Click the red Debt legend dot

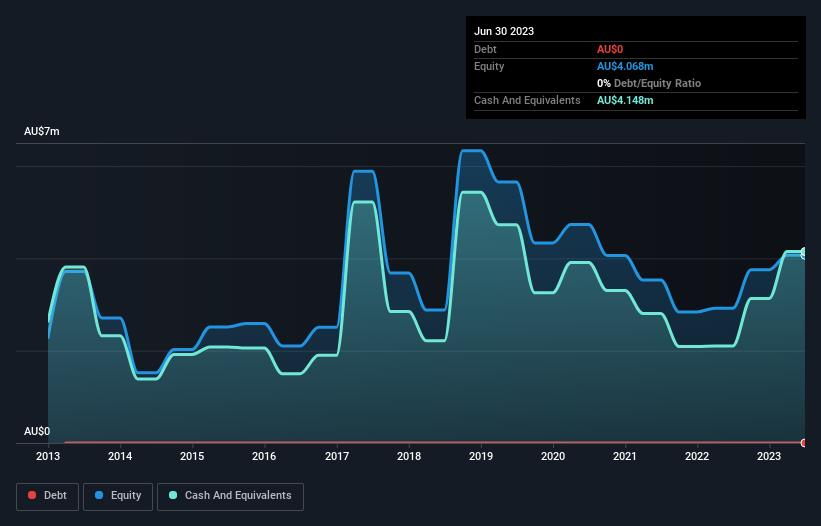point(32,495)
